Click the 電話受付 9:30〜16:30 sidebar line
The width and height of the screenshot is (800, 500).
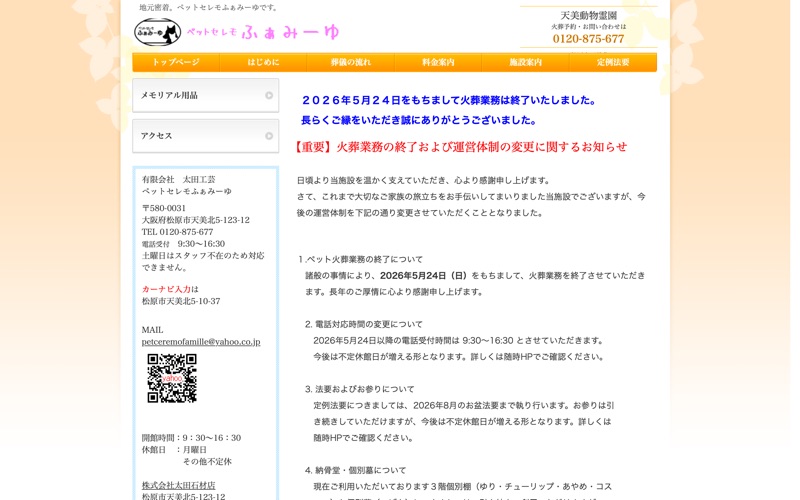[x=183, y=244]
